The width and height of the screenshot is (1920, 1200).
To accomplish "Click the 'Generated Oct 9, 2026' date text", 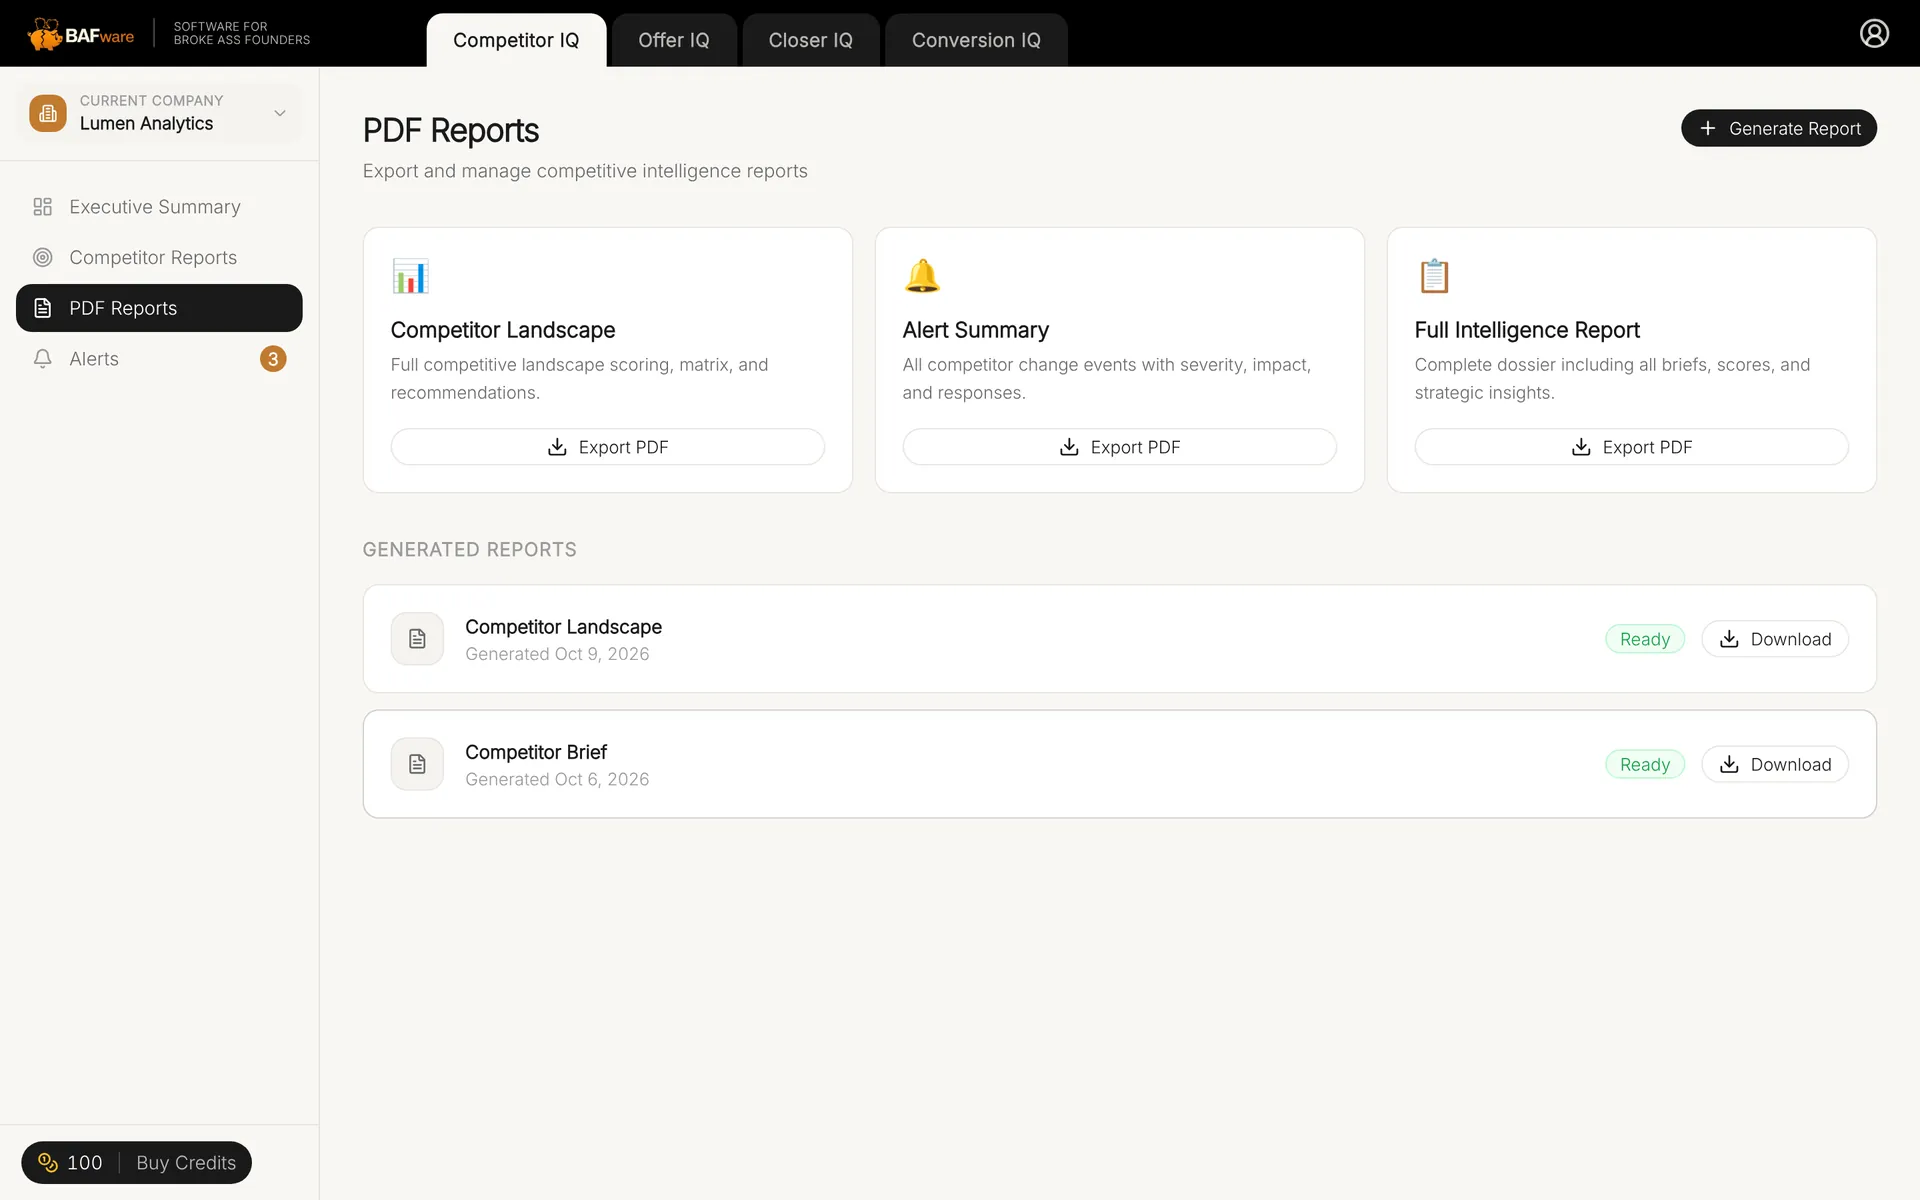I will point(557,654).
